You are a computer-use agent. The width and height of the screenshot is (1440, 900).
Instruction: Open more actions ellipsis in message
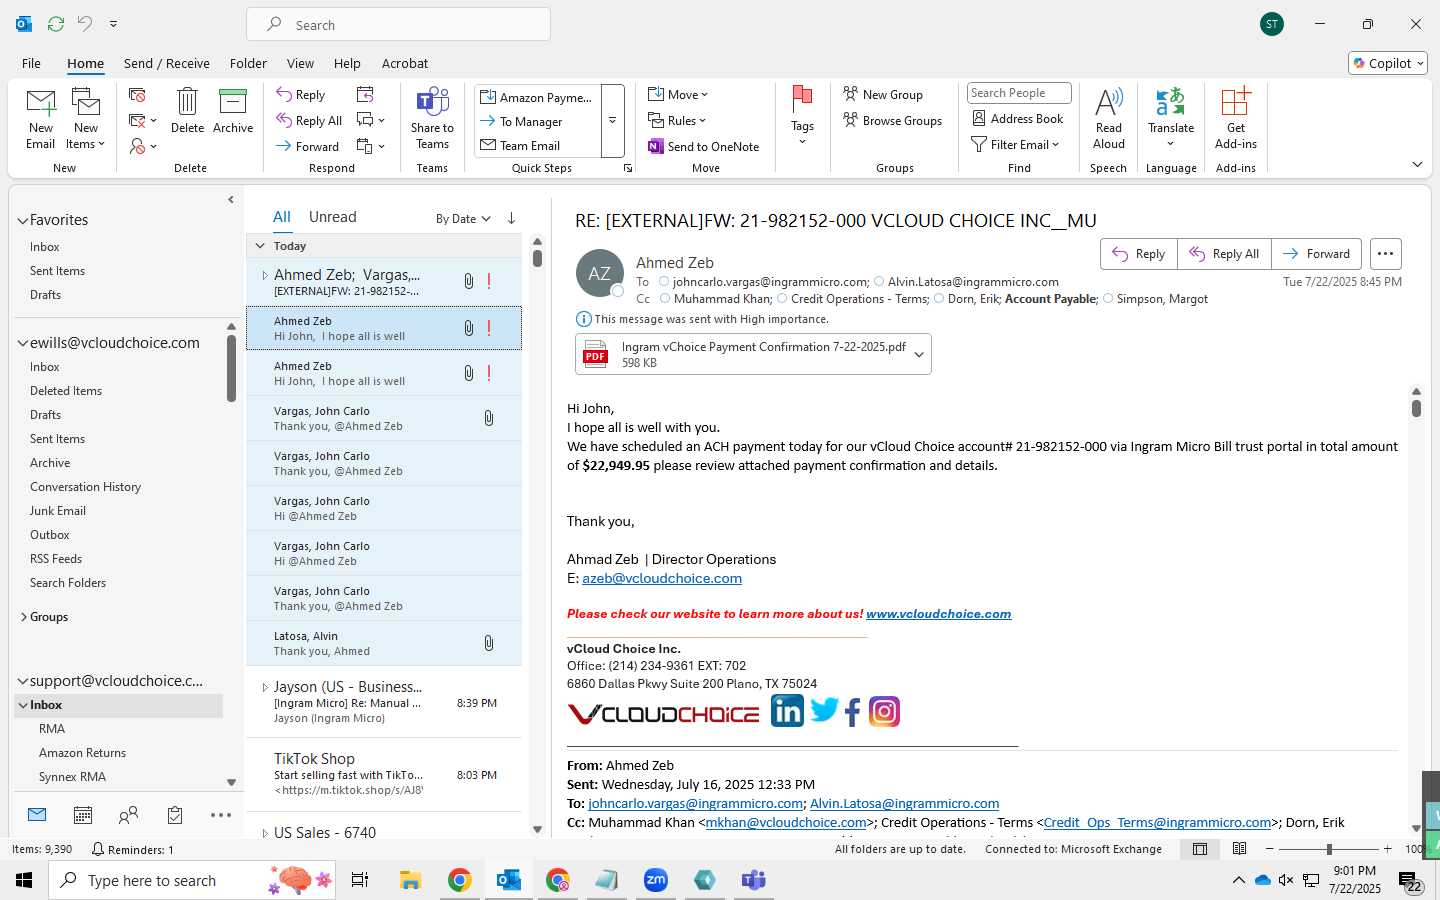[1385, 254]
